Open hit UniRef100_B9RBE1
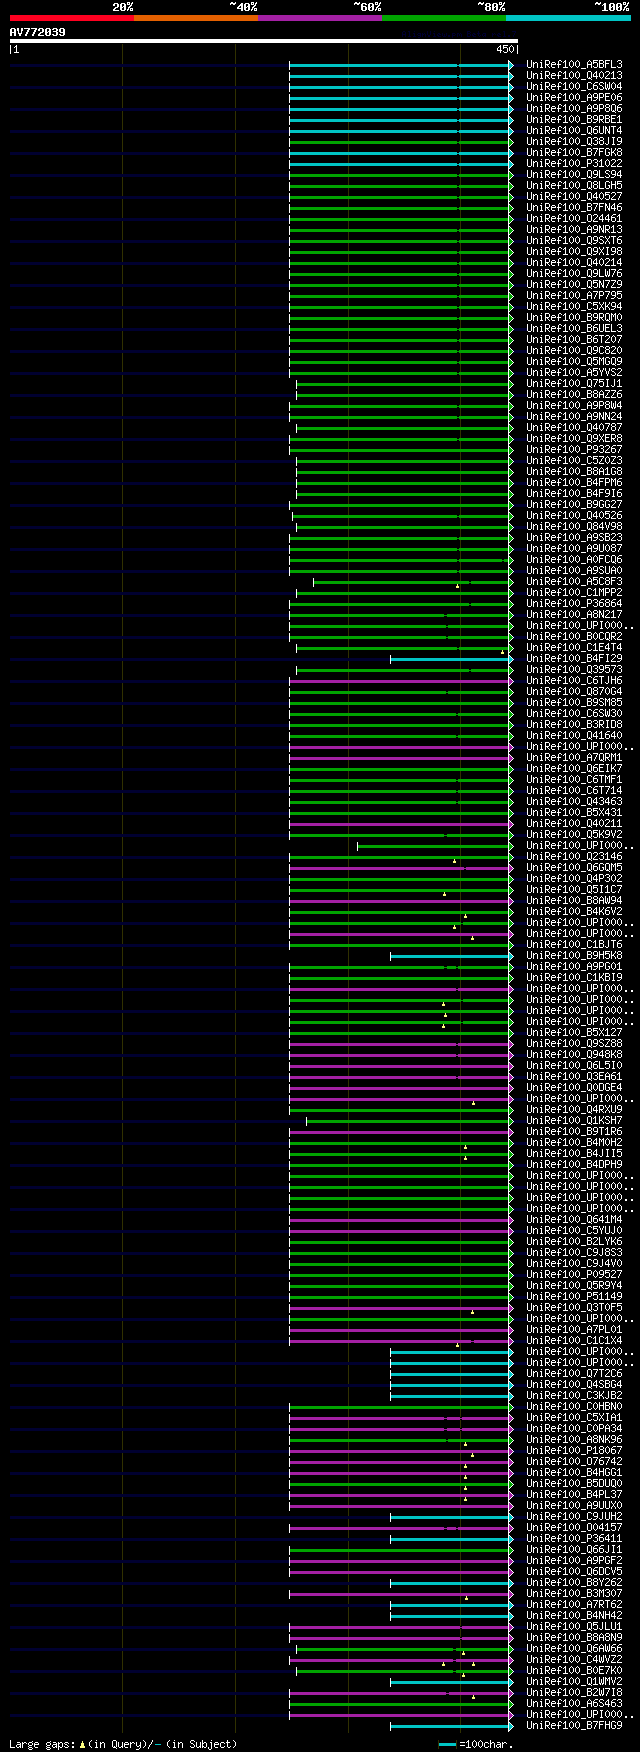This screenshot has height=1752, width=640. [x=574, y=120]
